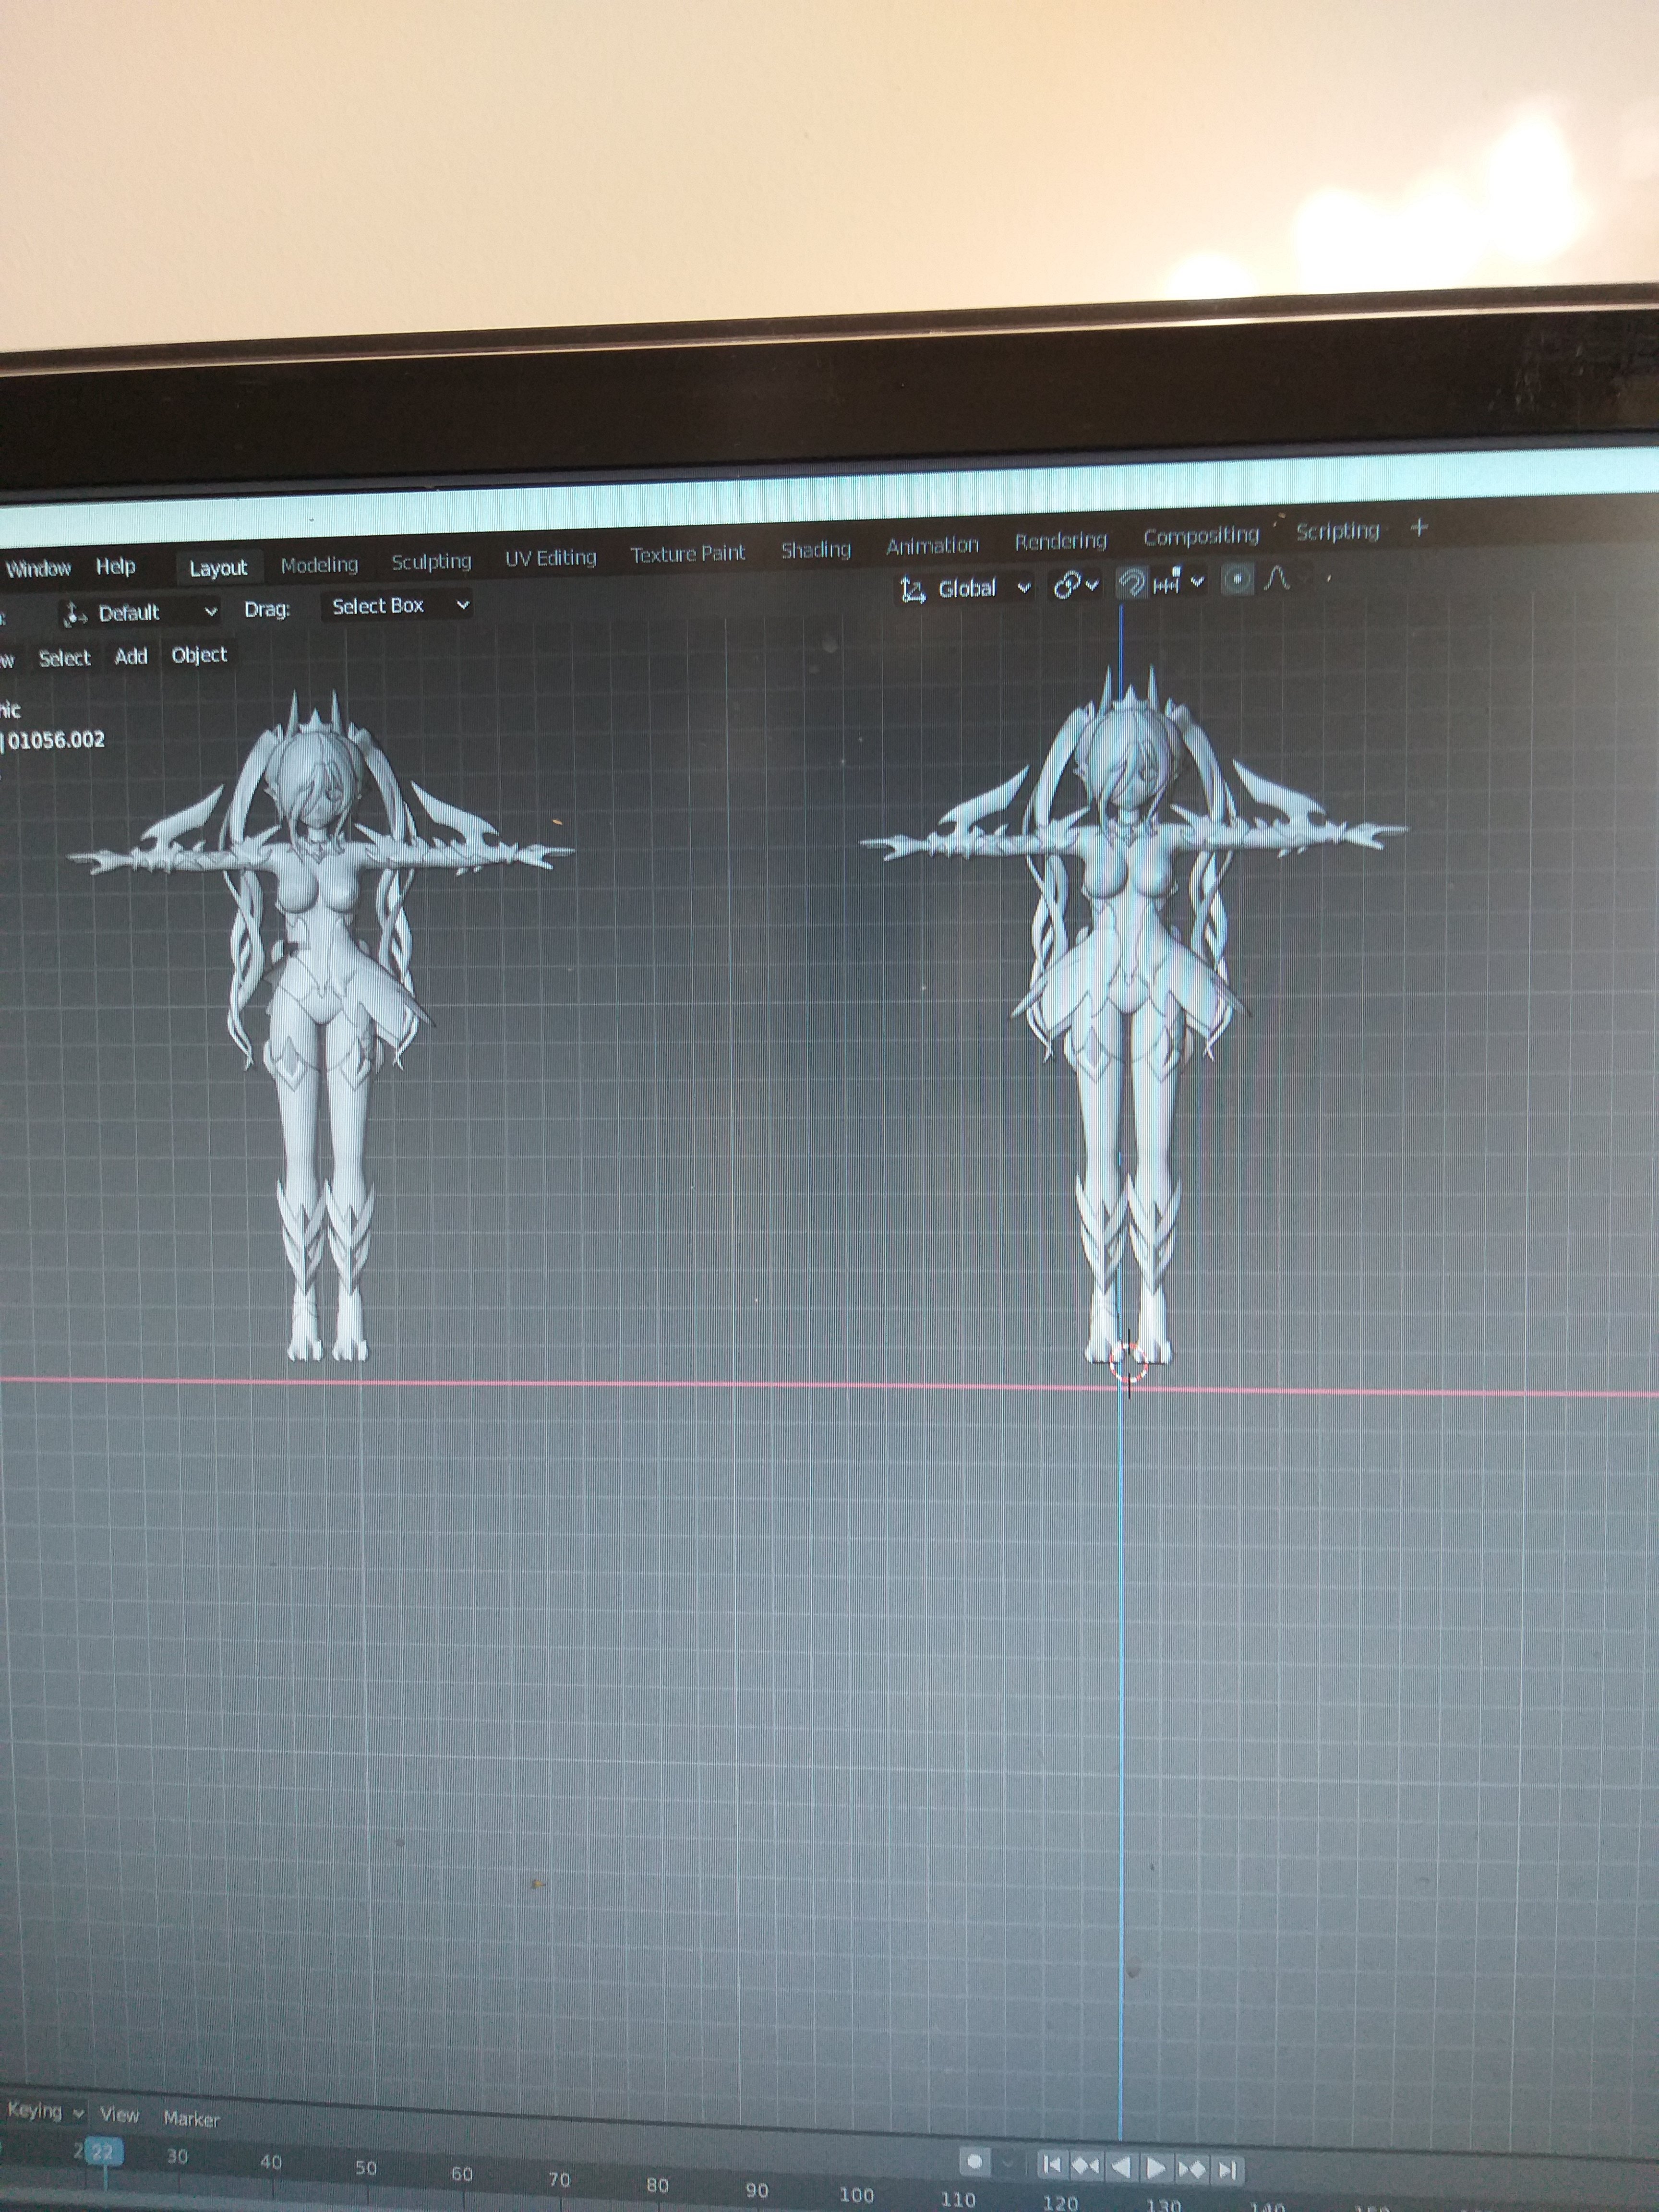Open the Help menu
Viewport: 1659px width, 2212px height.
coord(115,567)
